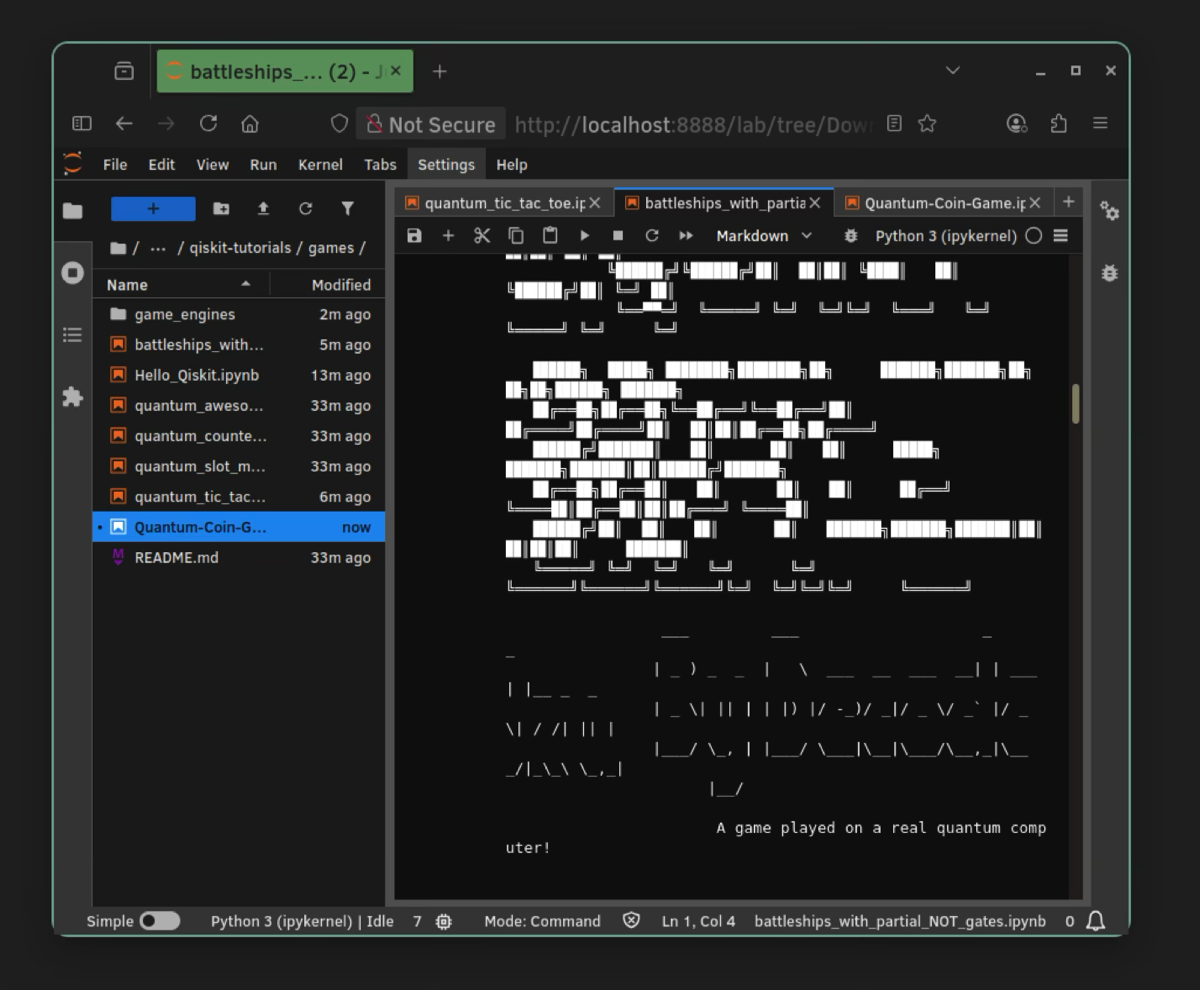Upload files using the upload arrow icon
Viewport: 1200px width, 990px height.
[x=263, y=208]
